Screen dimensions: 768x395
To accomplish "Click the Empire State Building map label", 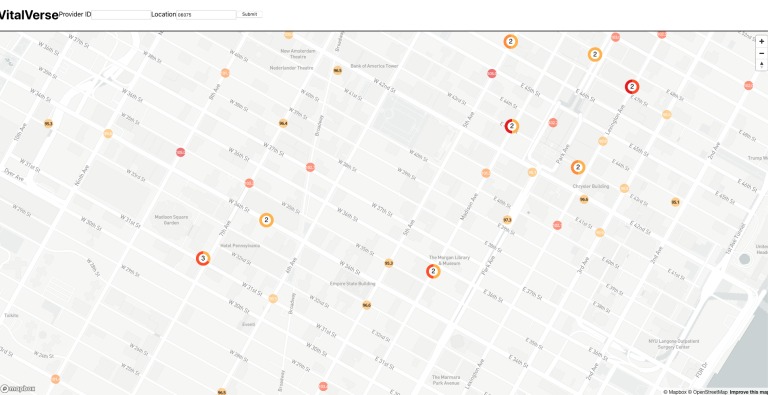I will pos(353,284).
